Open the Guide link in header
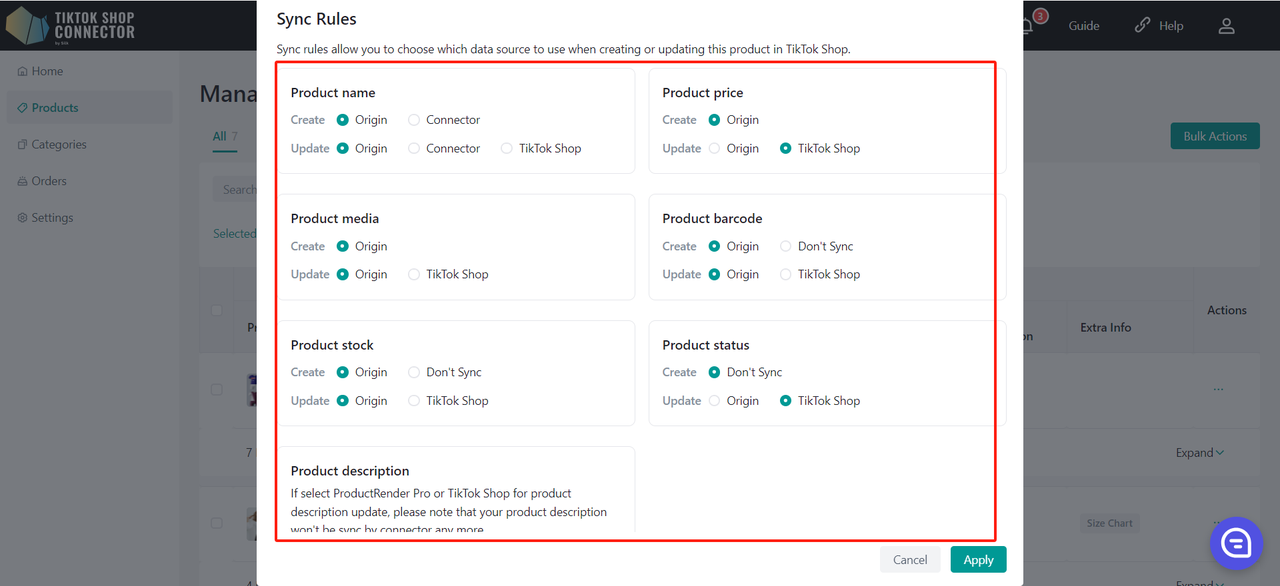The width and height of the screenshot is (1280, 586). coord(1084,26)
